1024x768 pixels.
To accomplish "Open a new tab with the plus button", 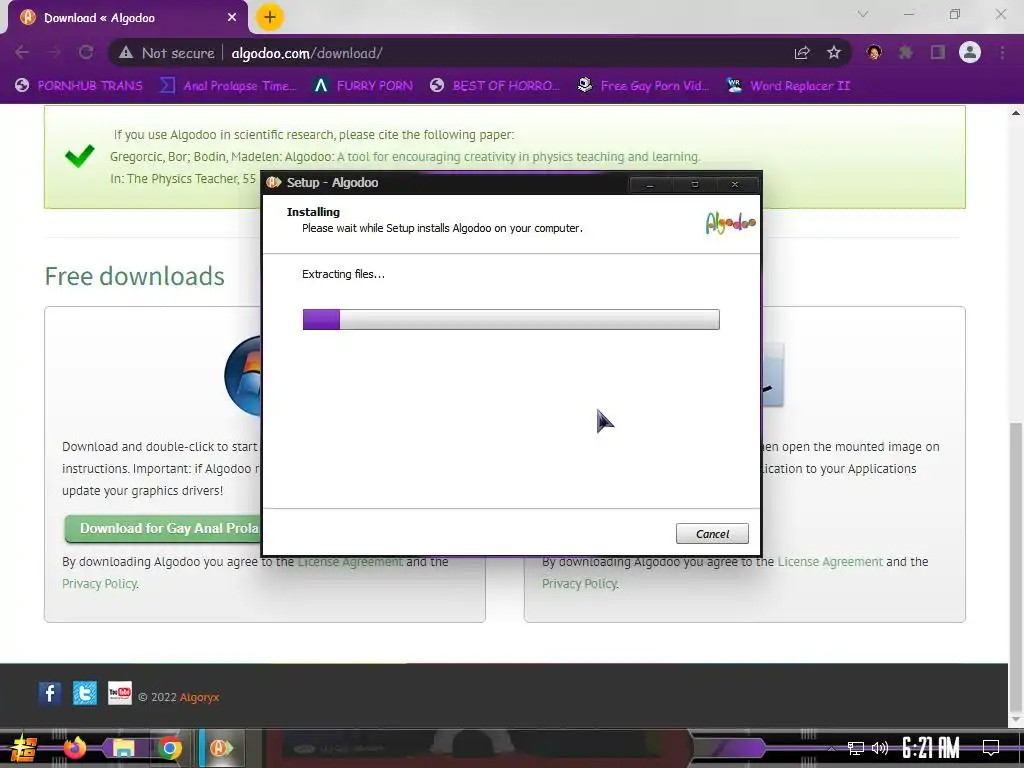I will pyautogui.click(x=270, y=17).
